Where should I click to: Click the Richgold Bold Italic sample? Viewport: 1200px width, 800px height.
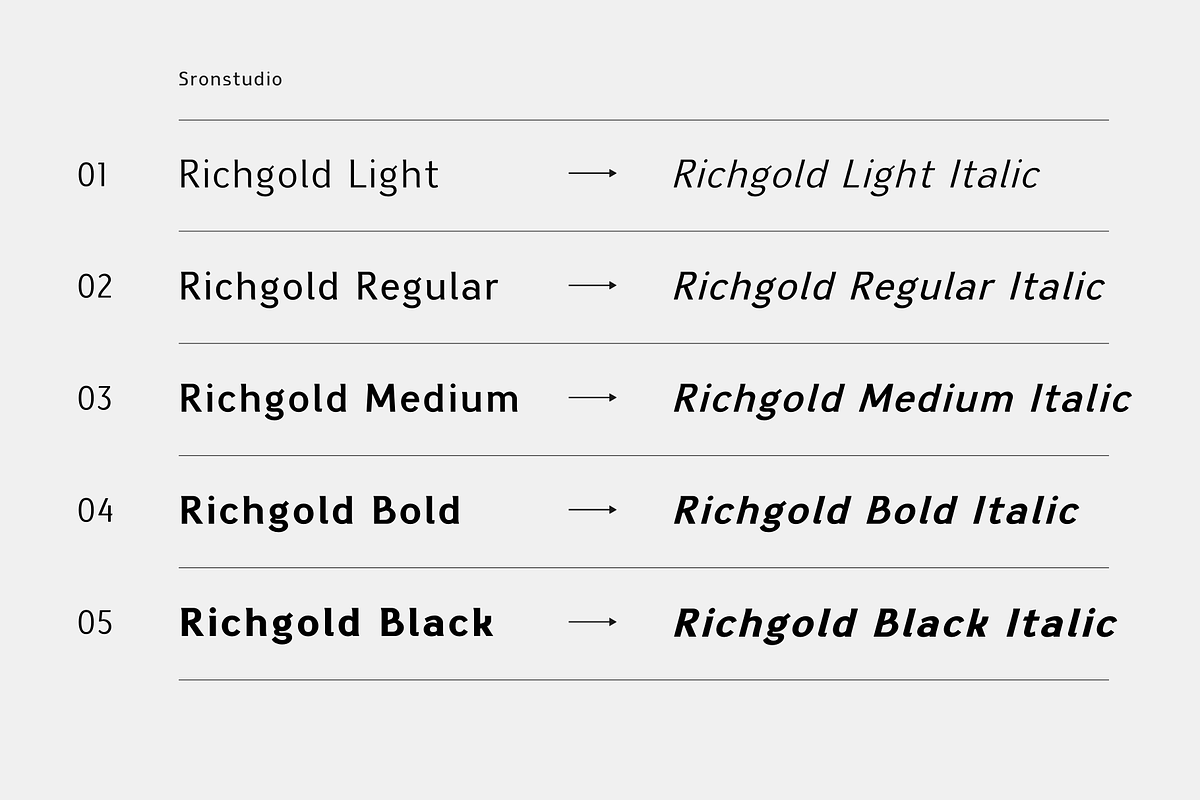[876, 511]
